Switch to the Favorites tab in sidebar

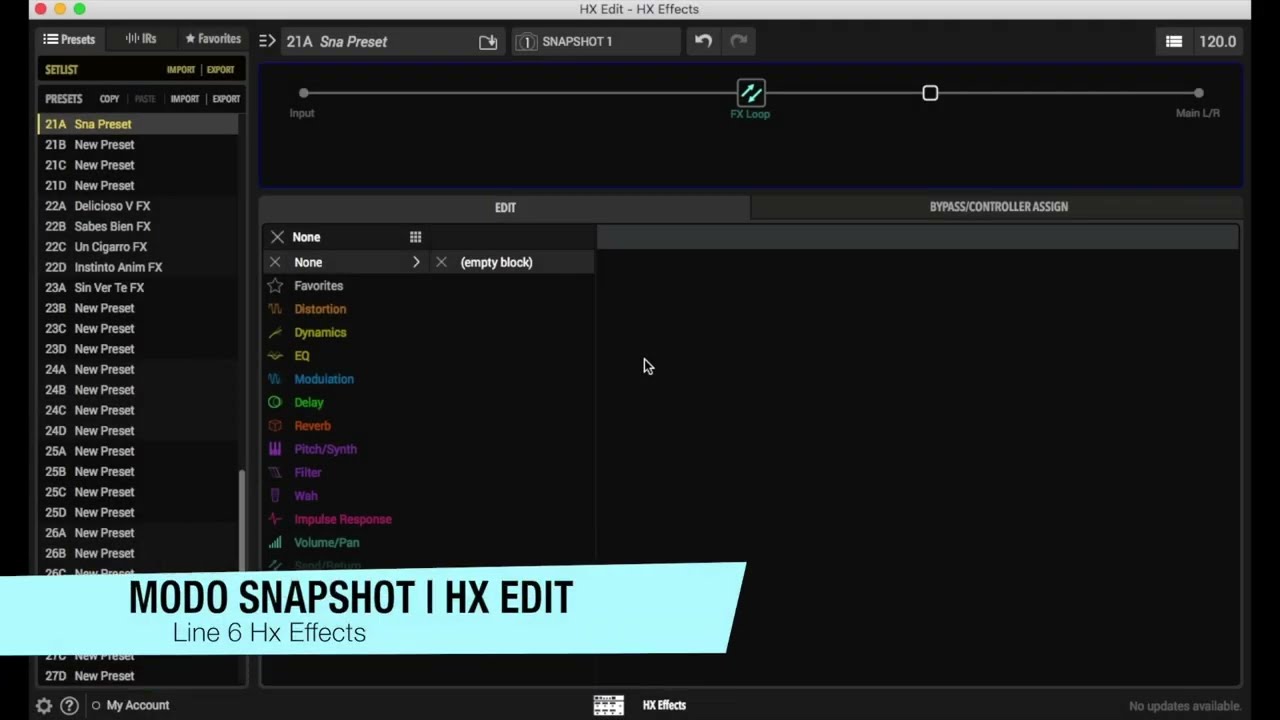click(213, 39)
